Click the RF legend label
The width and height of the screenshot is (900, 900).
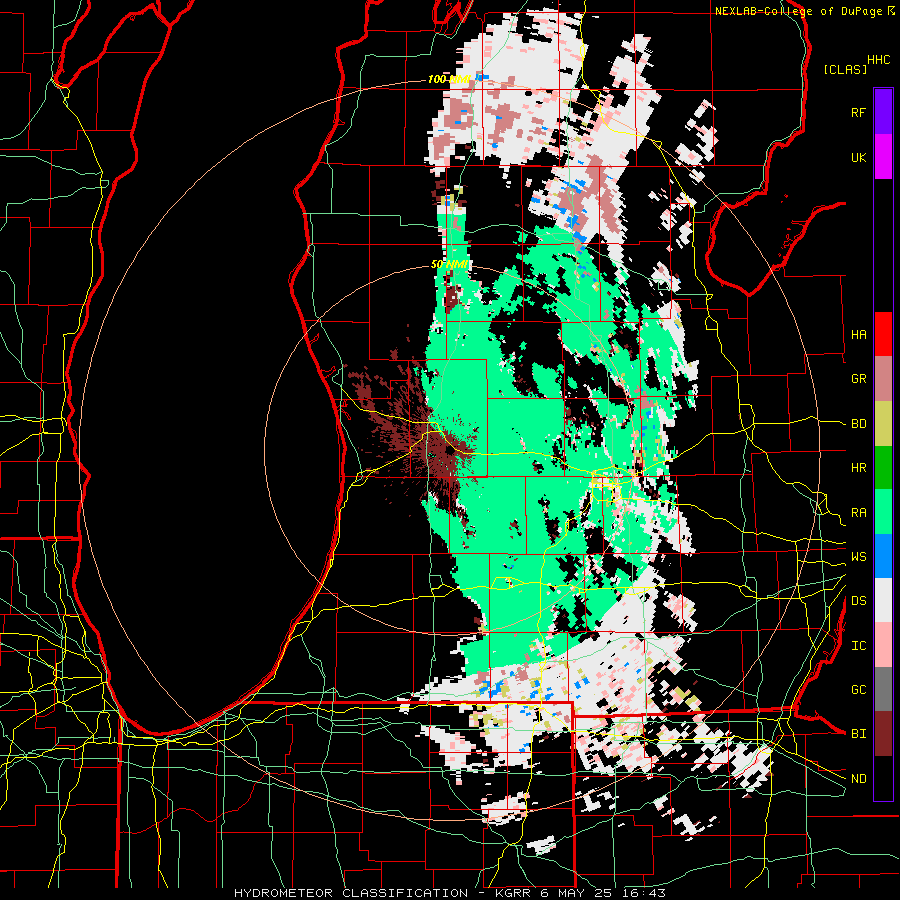(858, 112)
